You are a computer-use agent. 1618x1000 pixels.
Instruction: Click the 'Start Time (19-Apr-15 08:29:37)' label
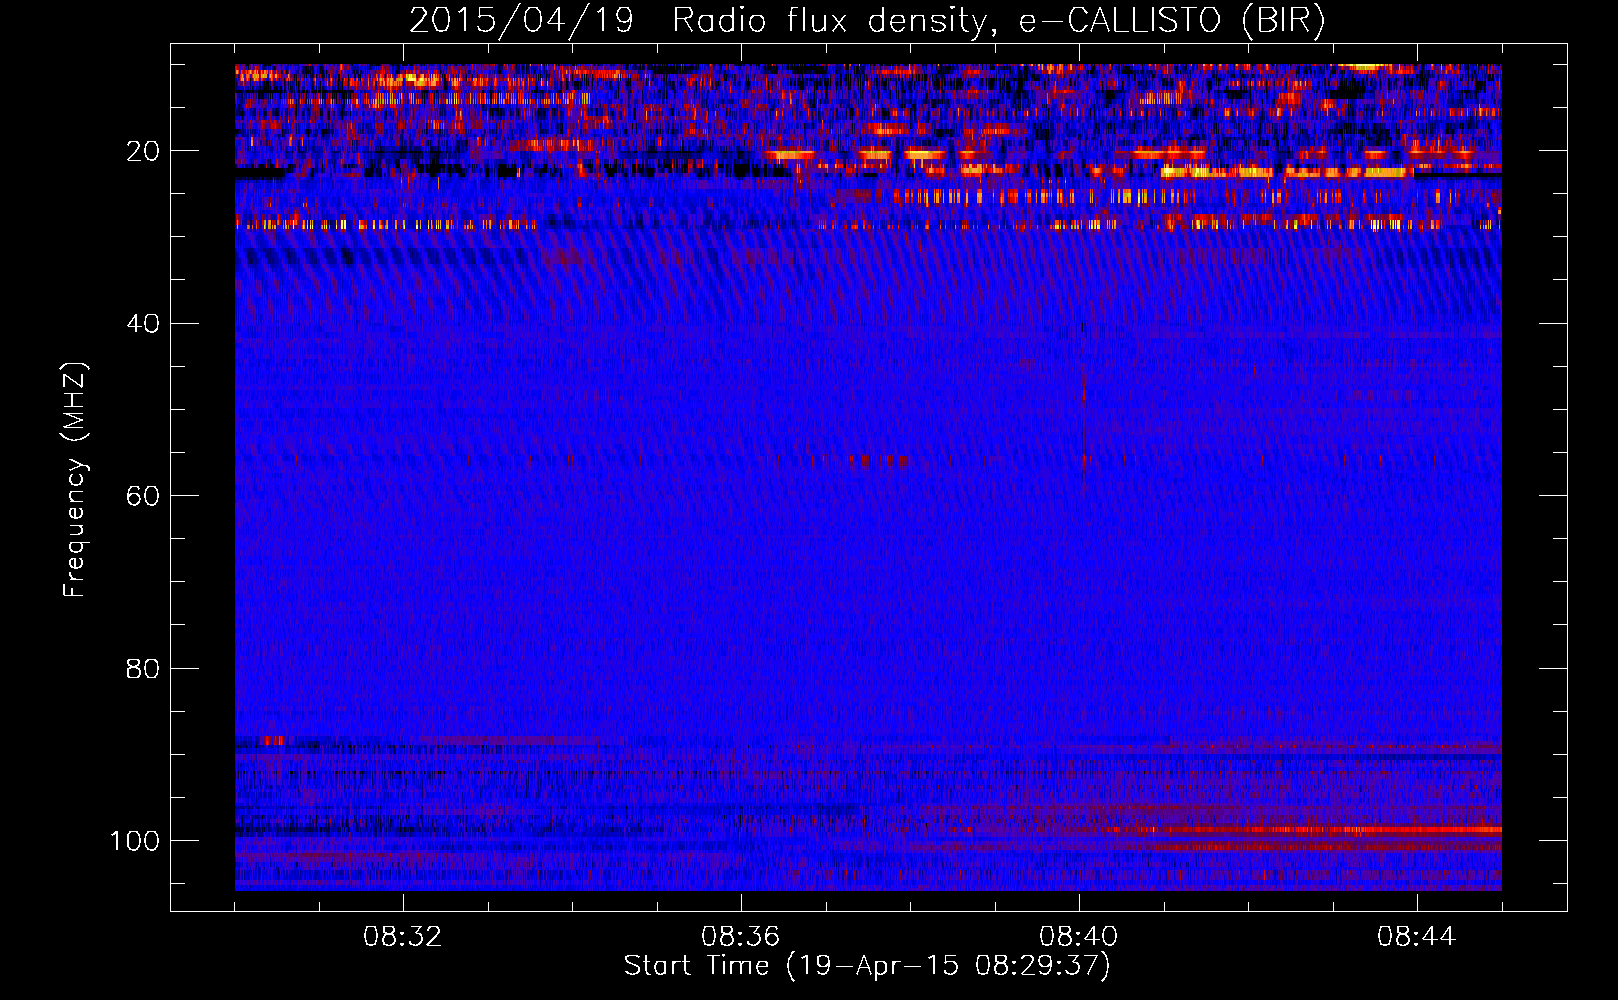(867, 966)
